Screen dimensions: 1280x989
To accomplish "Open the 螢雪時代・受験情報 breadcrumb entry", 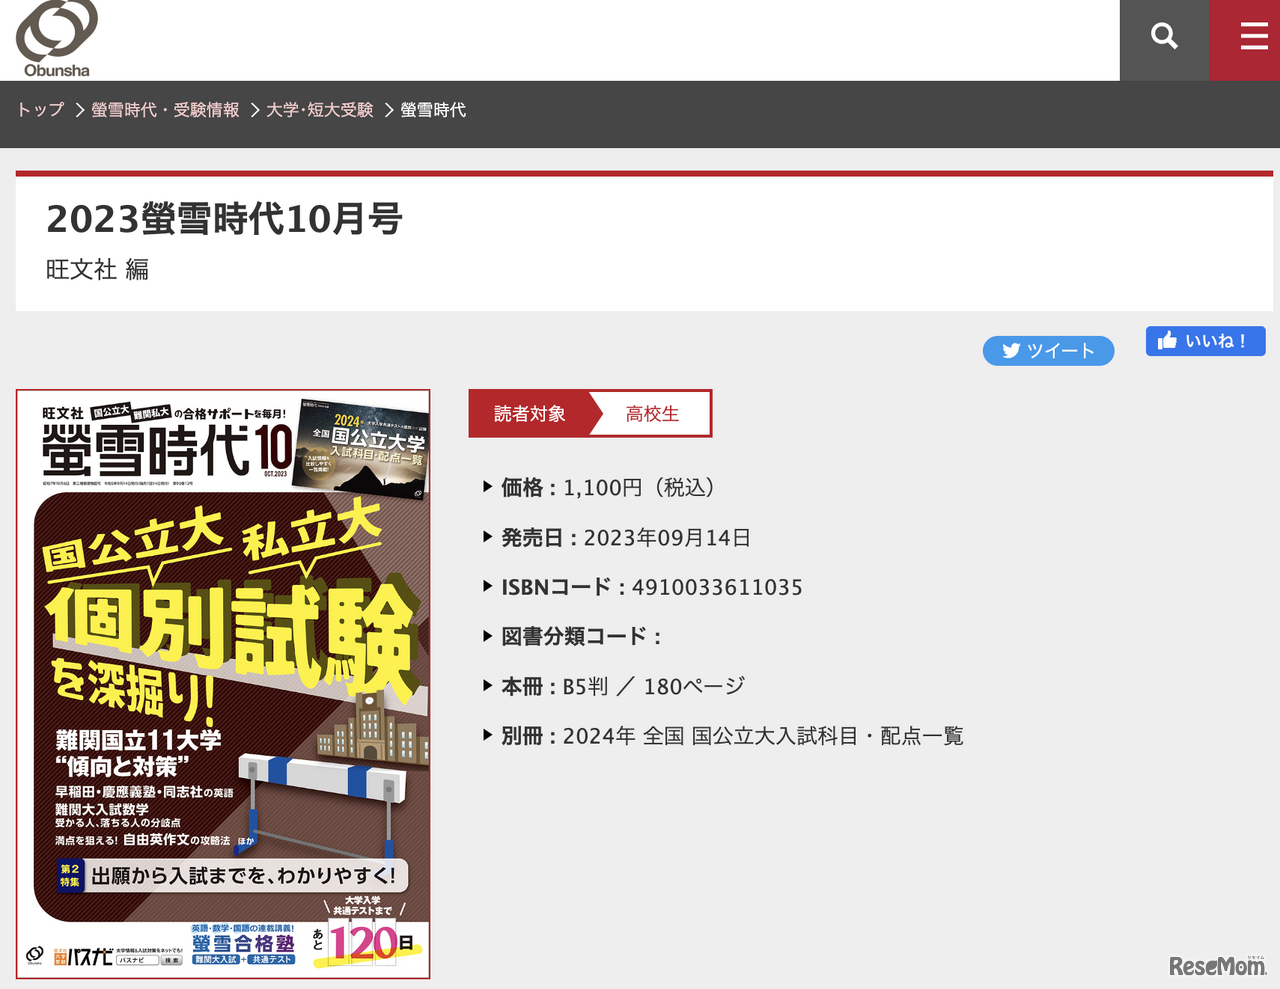I will point(164,110).
